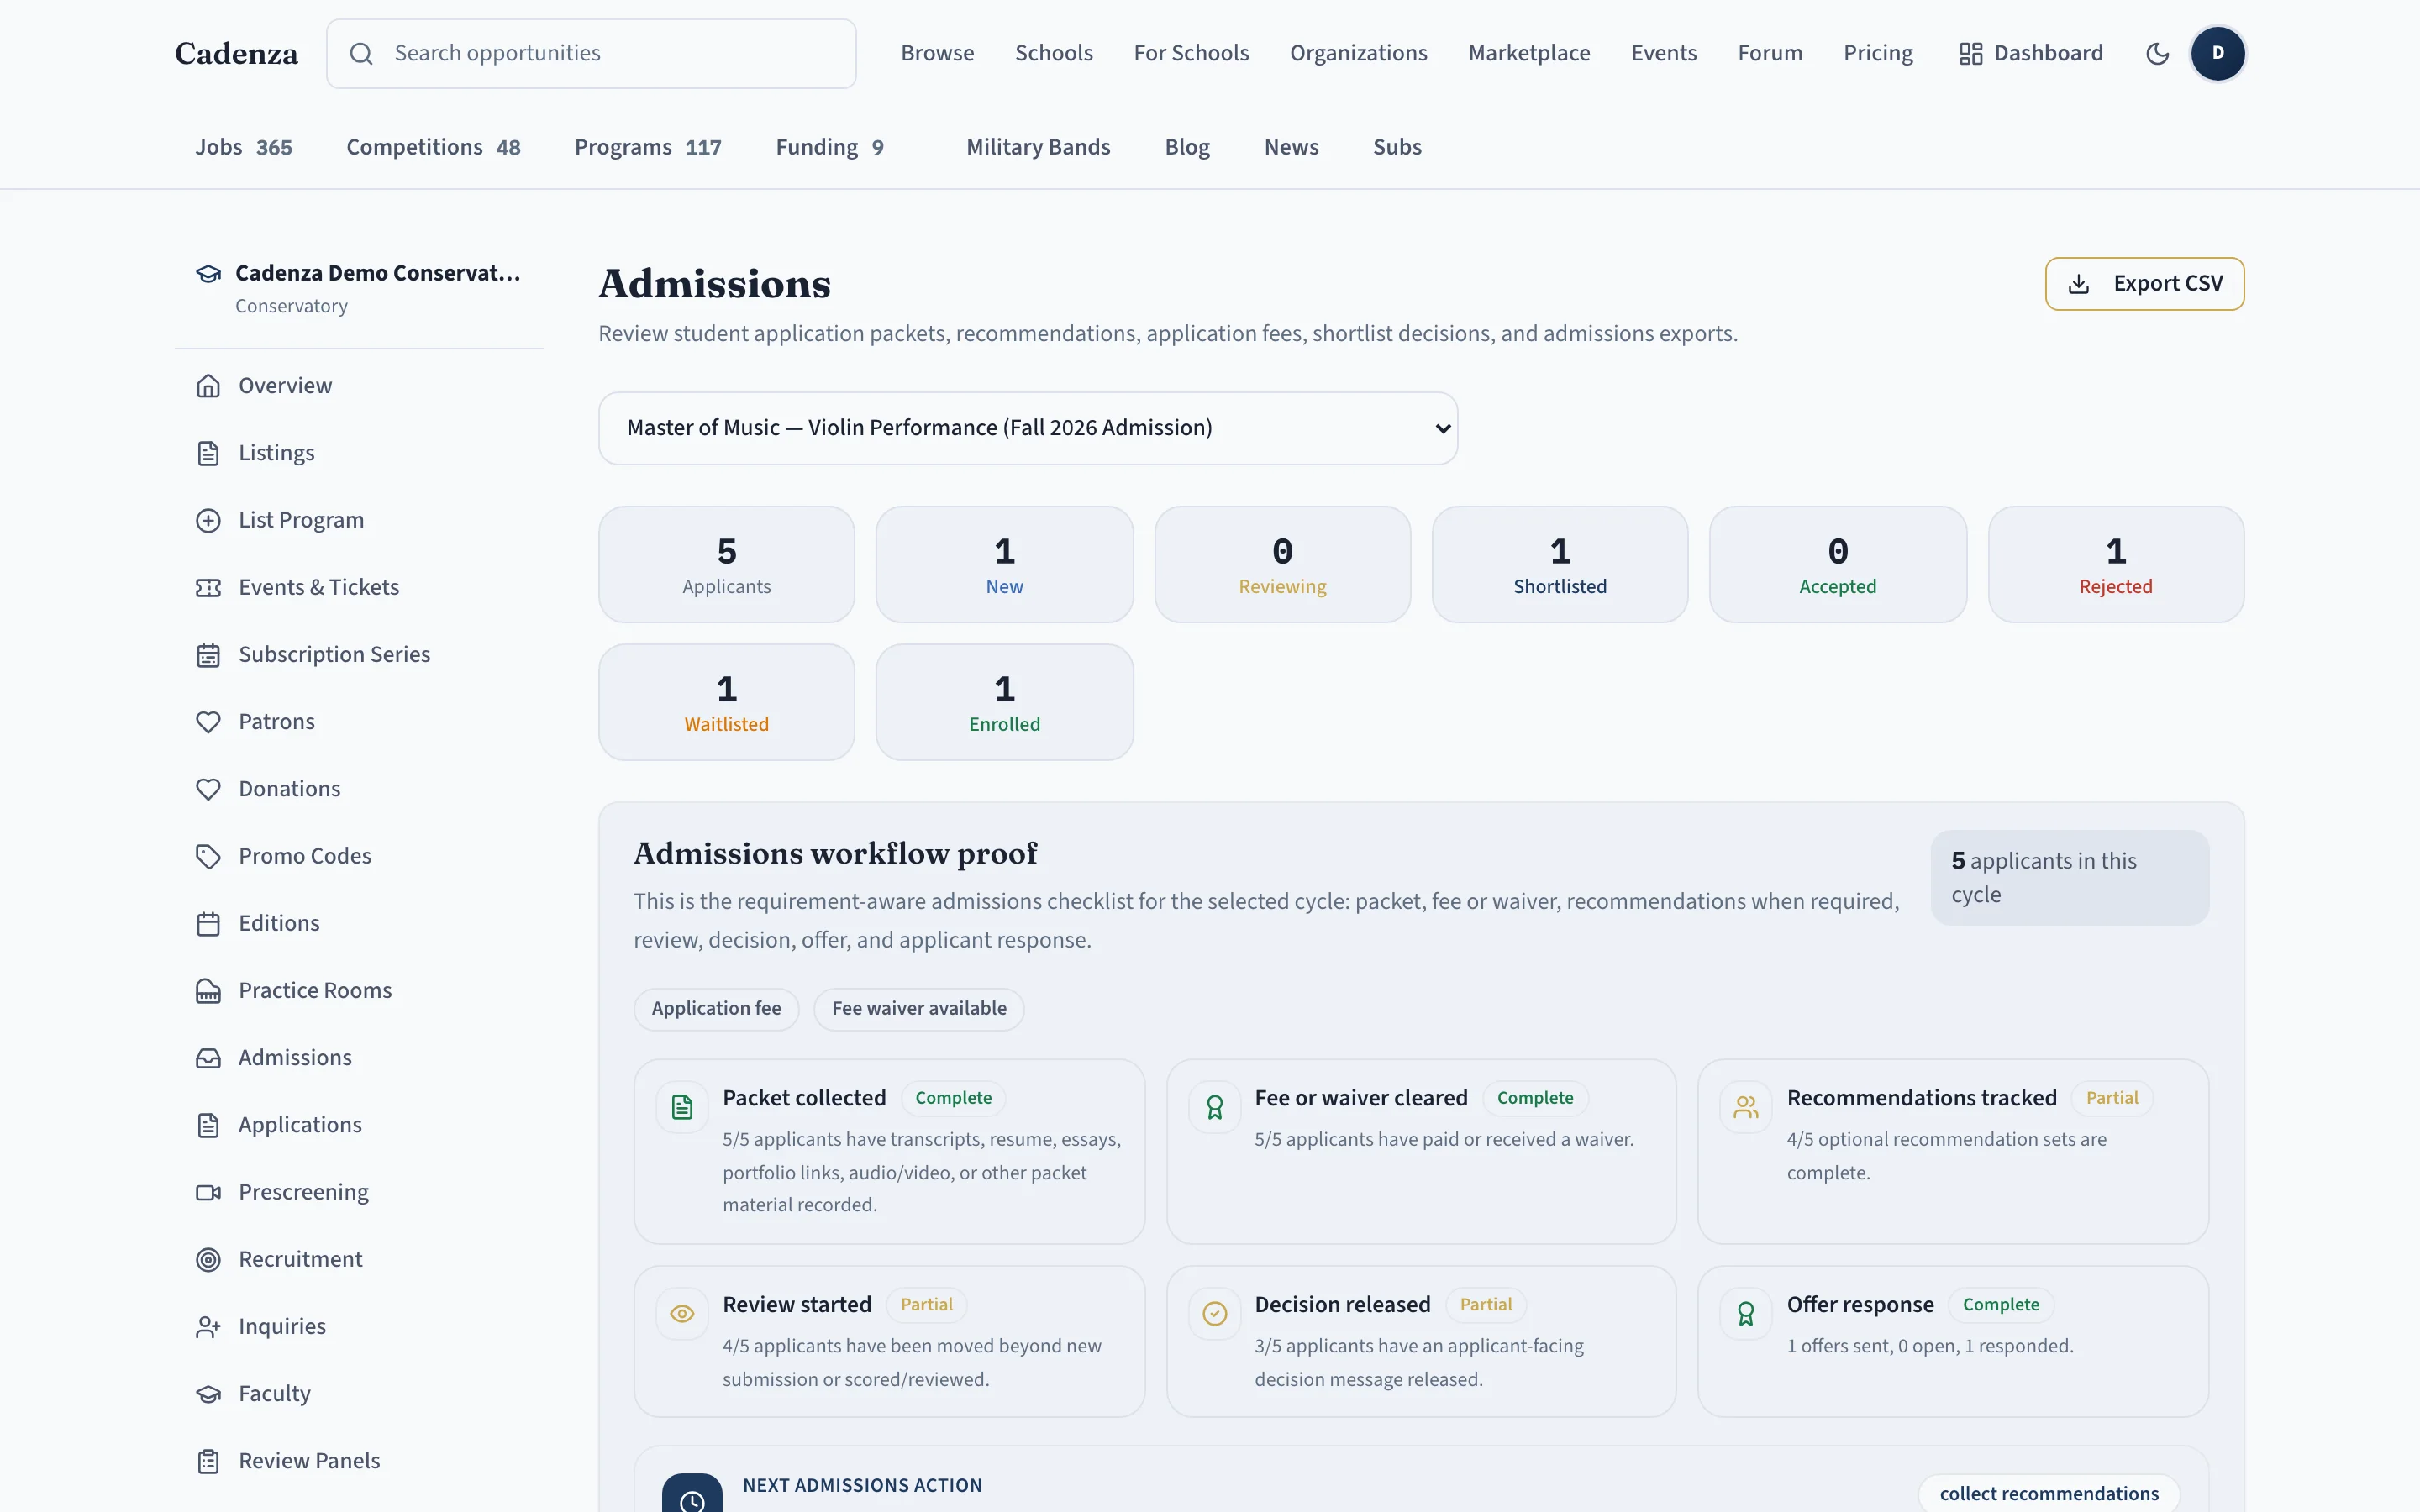Screen dimensions: 2420x1512
Task: Click the Recommendations tracked people icon
Action: (x=1746, y=1107)
